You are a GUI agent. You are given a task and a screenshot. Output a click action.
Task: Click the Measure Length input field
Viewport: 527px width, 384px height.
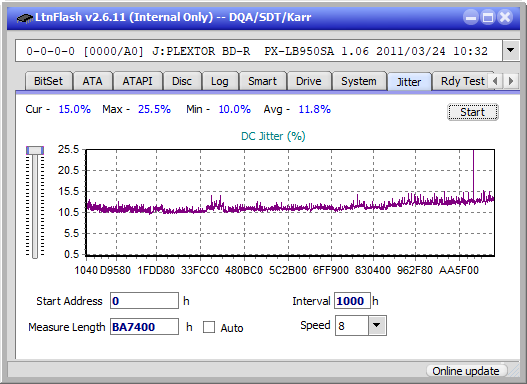point(145,327)
